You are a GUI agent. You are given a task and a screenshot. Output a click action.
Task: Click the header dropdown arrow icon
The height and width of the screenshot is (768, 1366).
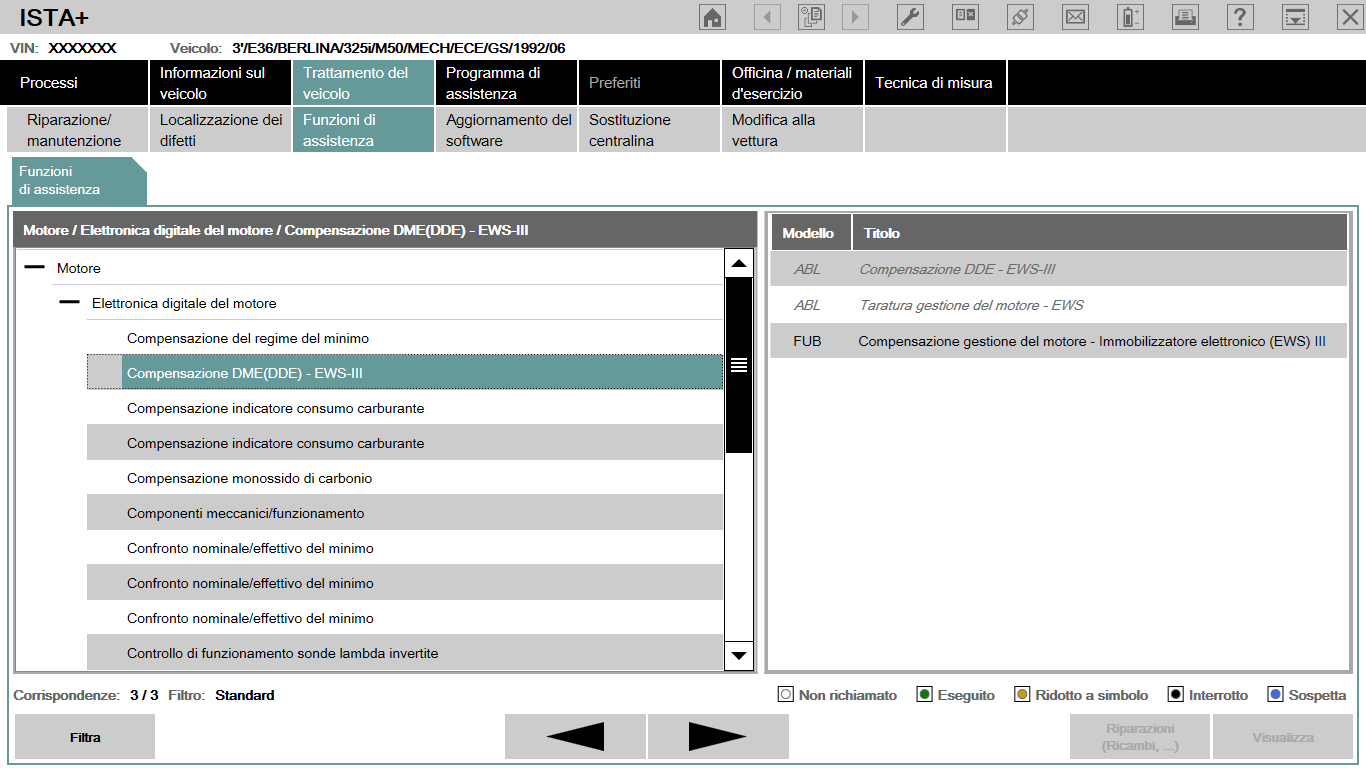coord(1295,17)
